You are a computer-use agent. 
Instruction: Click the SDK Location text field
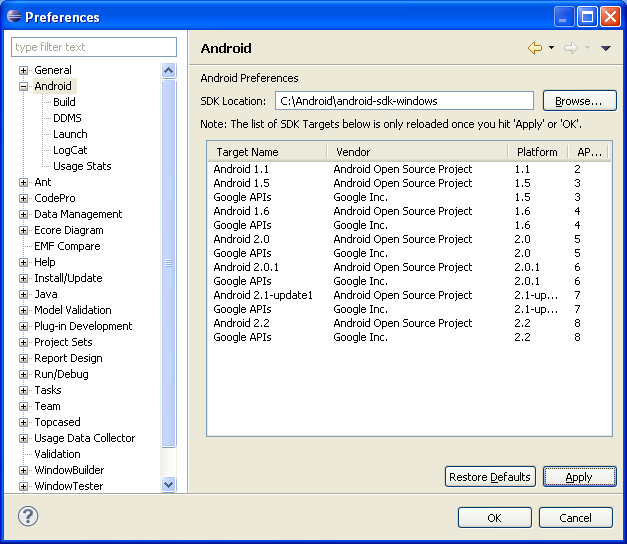tap(404, 101)
